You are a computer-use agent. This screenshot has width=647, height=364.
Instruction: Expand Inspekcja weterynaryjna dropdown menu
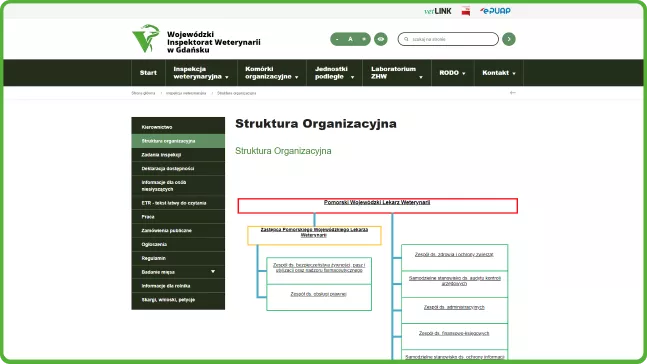[x=201, y=73]
